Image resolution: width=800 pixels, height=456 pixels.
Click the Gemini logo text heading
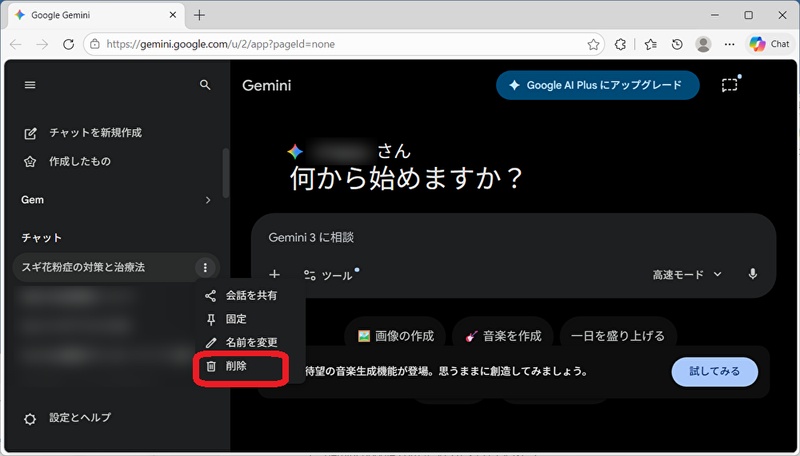(267, 86)
